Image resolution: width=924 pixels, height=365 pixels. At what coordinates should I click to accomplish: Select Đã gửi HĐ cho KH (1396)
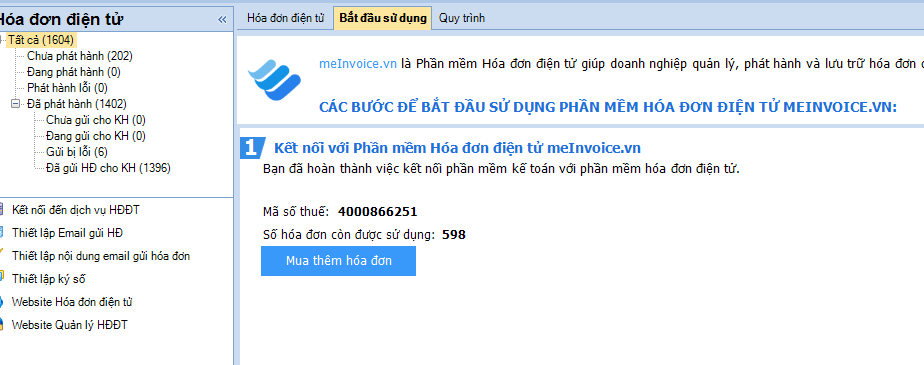pos(108,168)
